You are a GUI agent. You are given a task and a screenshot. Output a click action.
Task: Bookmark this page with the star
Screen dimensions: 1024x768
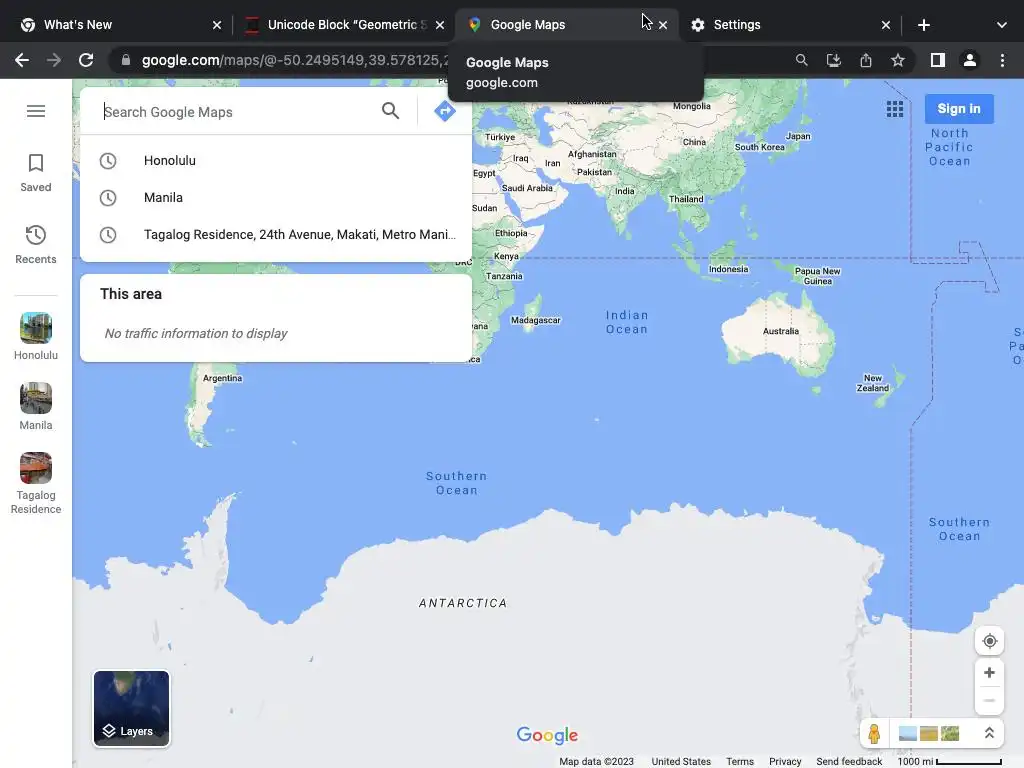pyautogui.click(x=898, y=60)
